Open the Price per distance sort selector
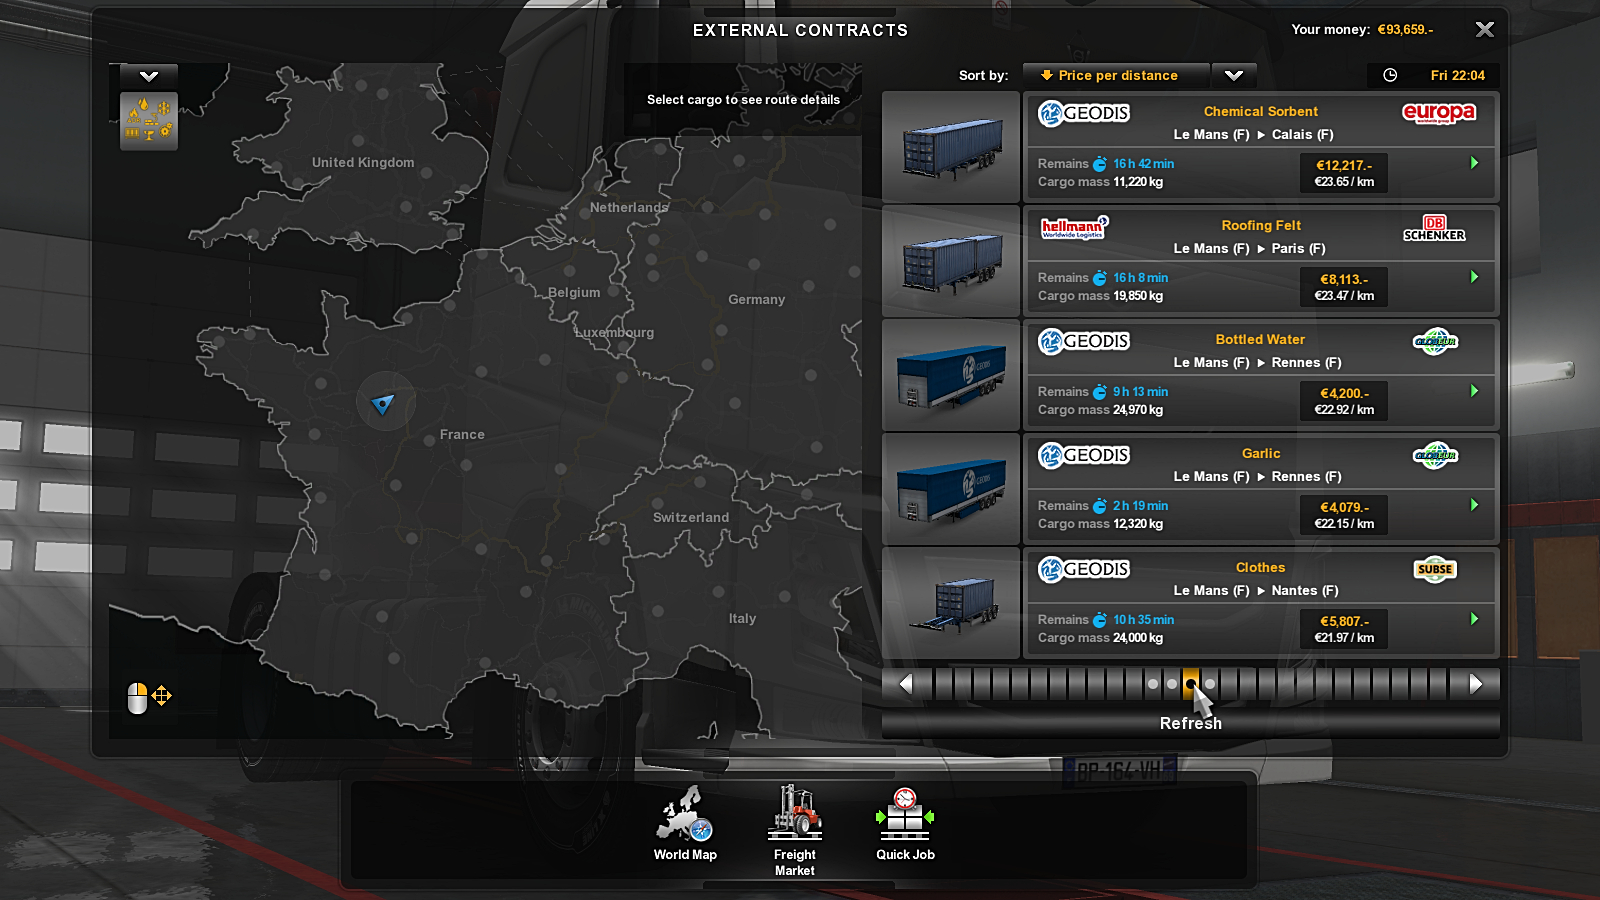This screenshot has width=1600, height=900. pos(1116,75)
